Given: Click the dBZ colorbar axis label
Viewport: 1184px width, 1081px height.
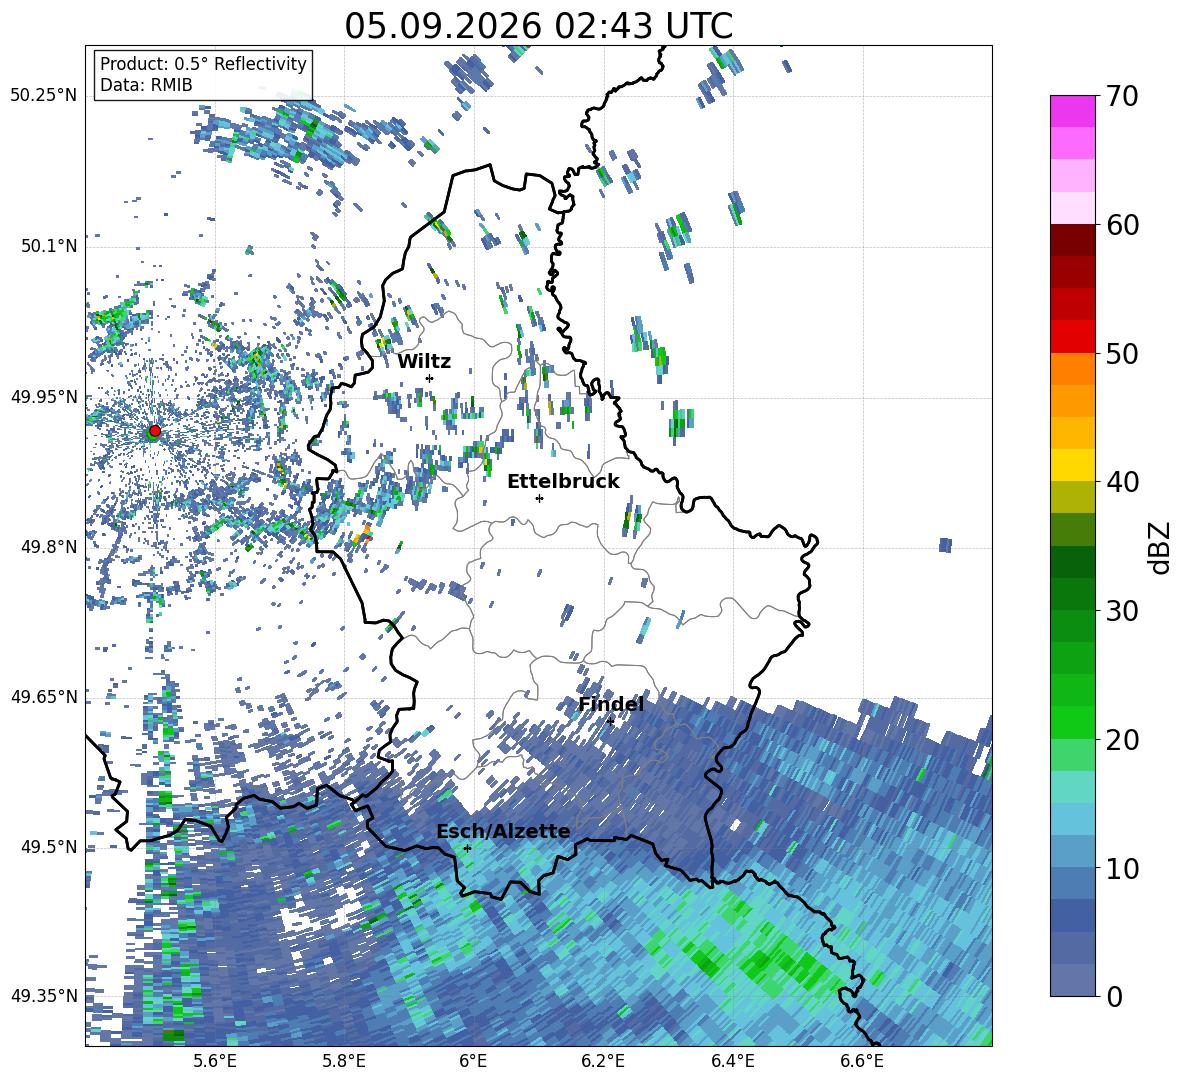Looking at the screenshot, I should [x=1161, y=547].
